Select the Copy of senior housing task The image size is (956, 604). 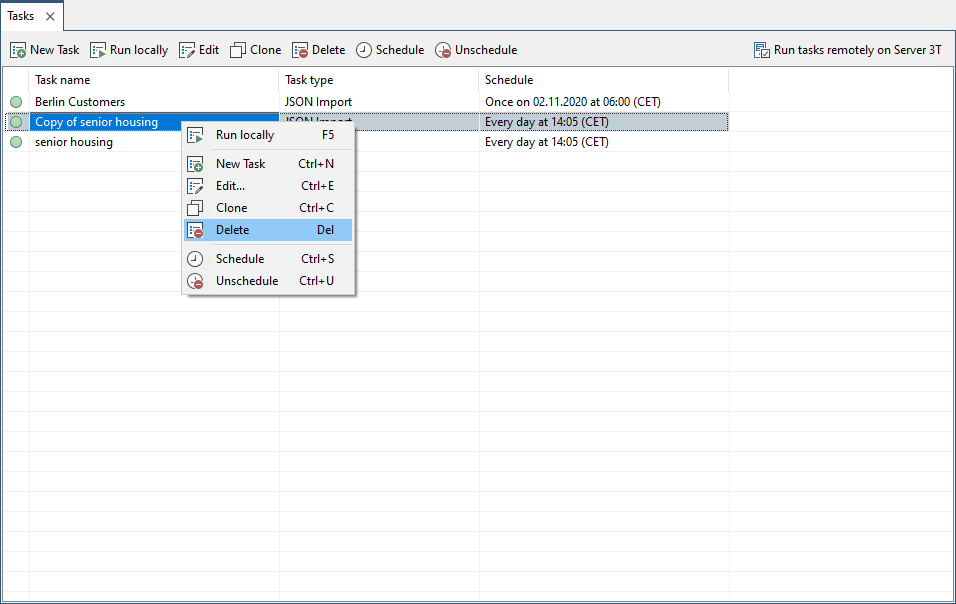[x=96, y=122]
